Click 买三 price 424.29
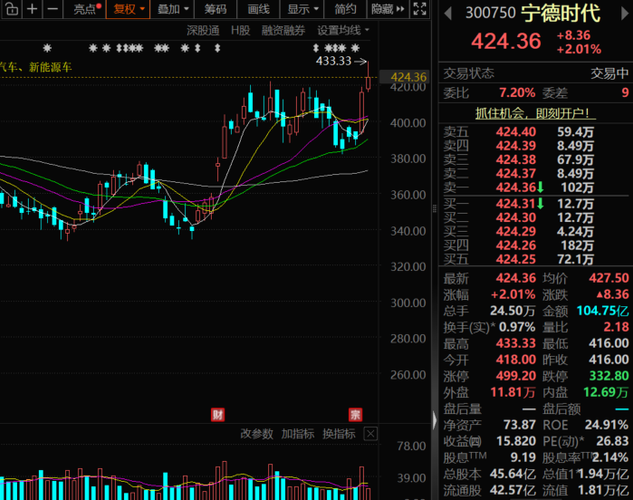 516,231
